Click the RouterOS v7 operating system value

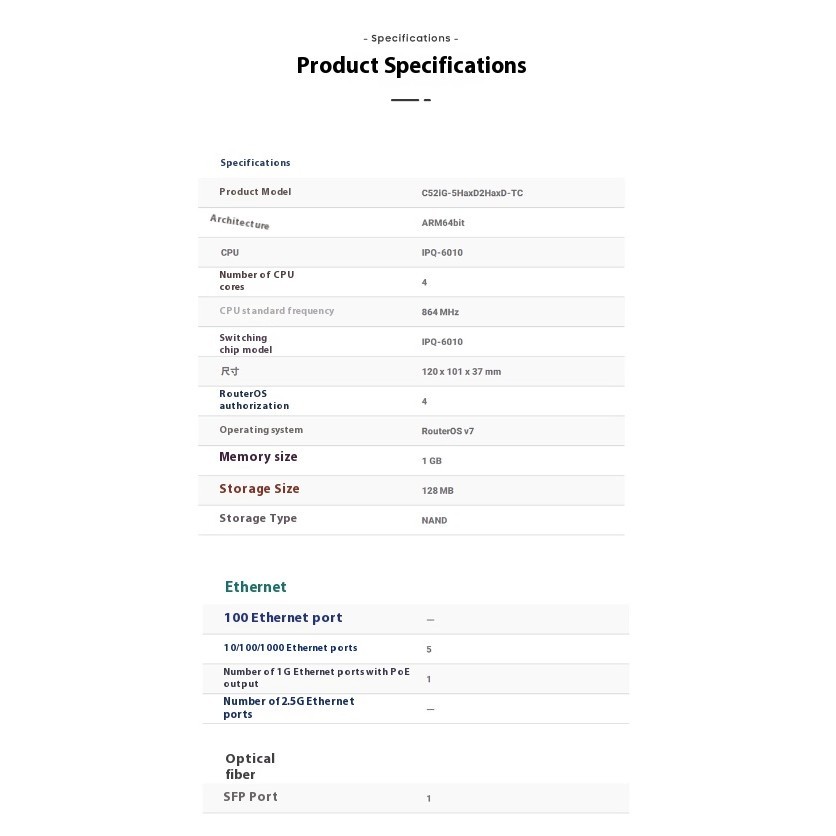[447, 431]
